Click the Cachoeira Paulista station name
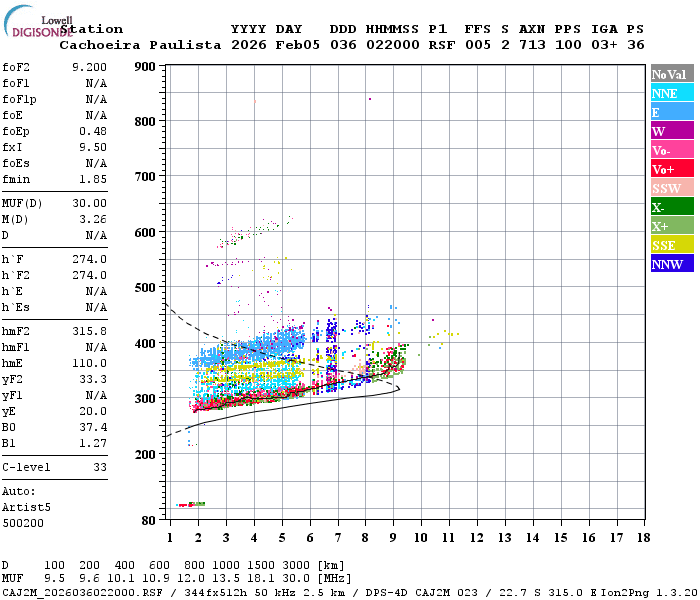The height and width of the screenshot is (600, 700). [x=140, y=45]
